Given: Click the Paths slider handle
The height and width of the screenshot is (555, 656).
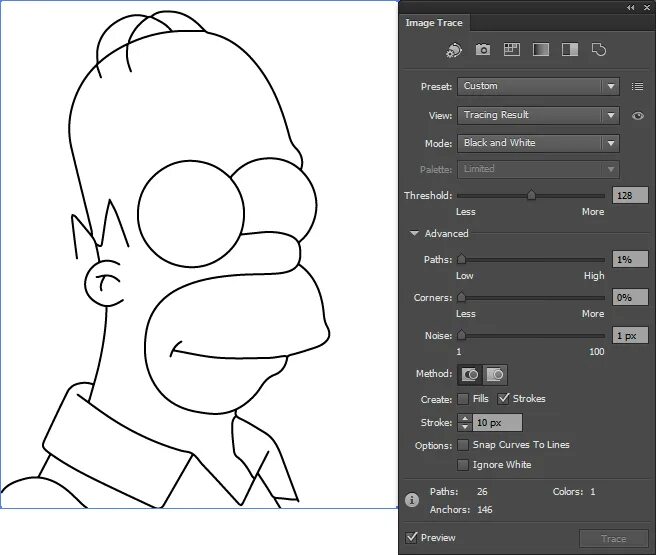Looking at the screenshot, I should coord(461,259).
